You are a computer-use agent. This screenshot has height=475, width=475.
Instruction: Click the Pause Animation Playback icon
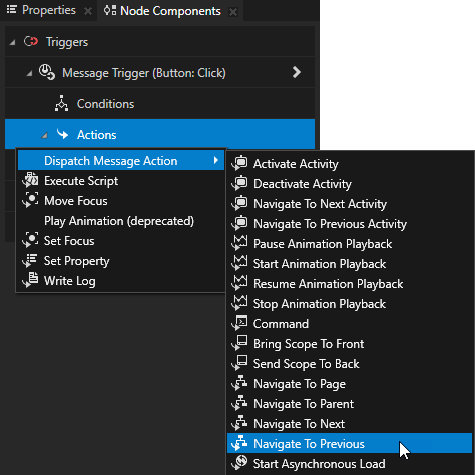[240, 243]
